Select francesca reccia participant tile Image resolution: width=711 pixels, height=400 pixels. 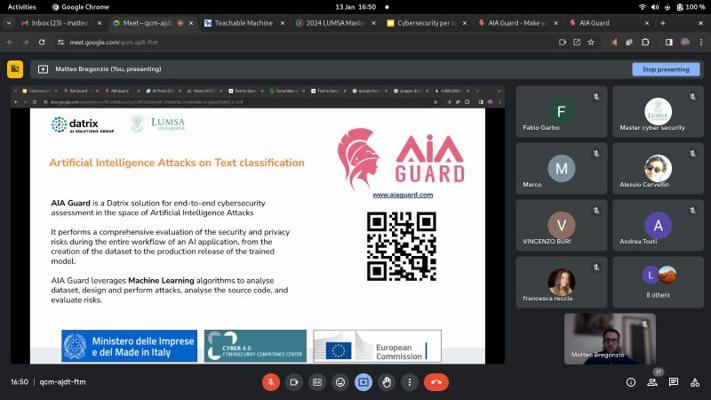click(561, 282)
